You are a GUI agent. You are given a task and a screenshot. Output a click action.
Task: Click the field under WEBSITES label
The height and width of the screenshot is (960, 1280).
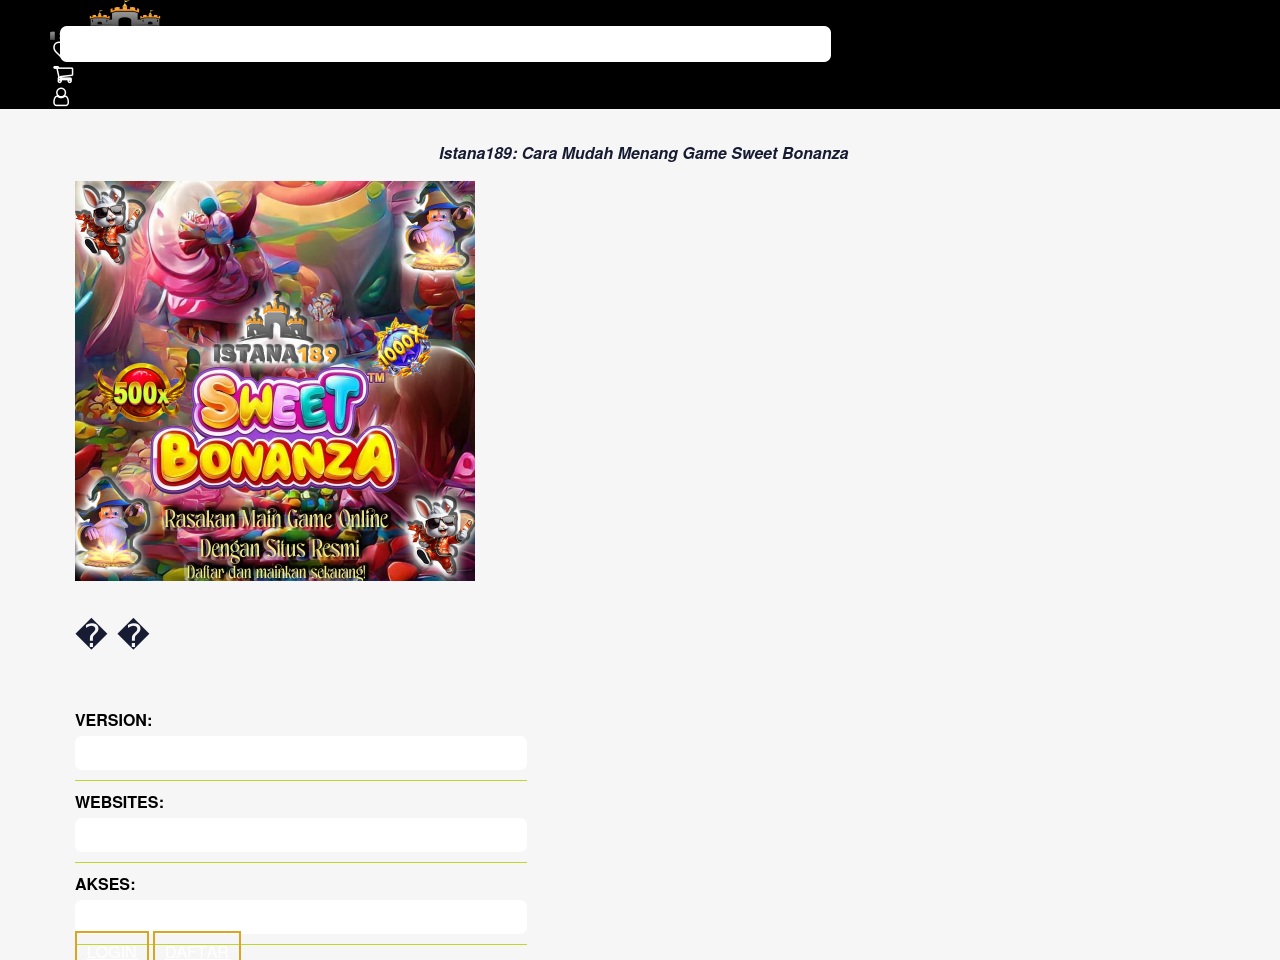click(301, 835)
